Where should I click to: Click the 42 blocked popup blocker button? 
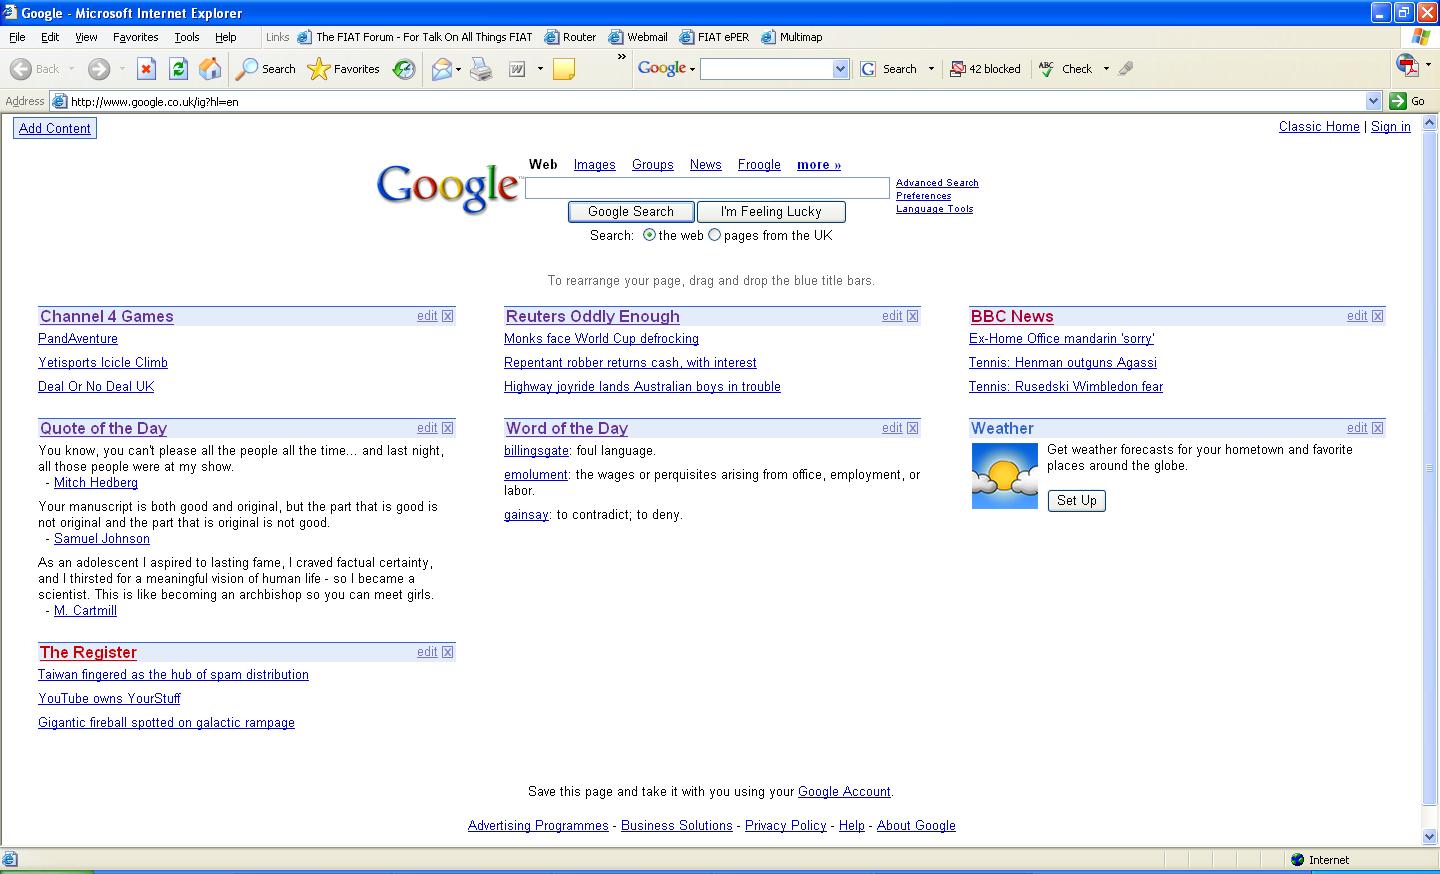click(x=985, y=69)
